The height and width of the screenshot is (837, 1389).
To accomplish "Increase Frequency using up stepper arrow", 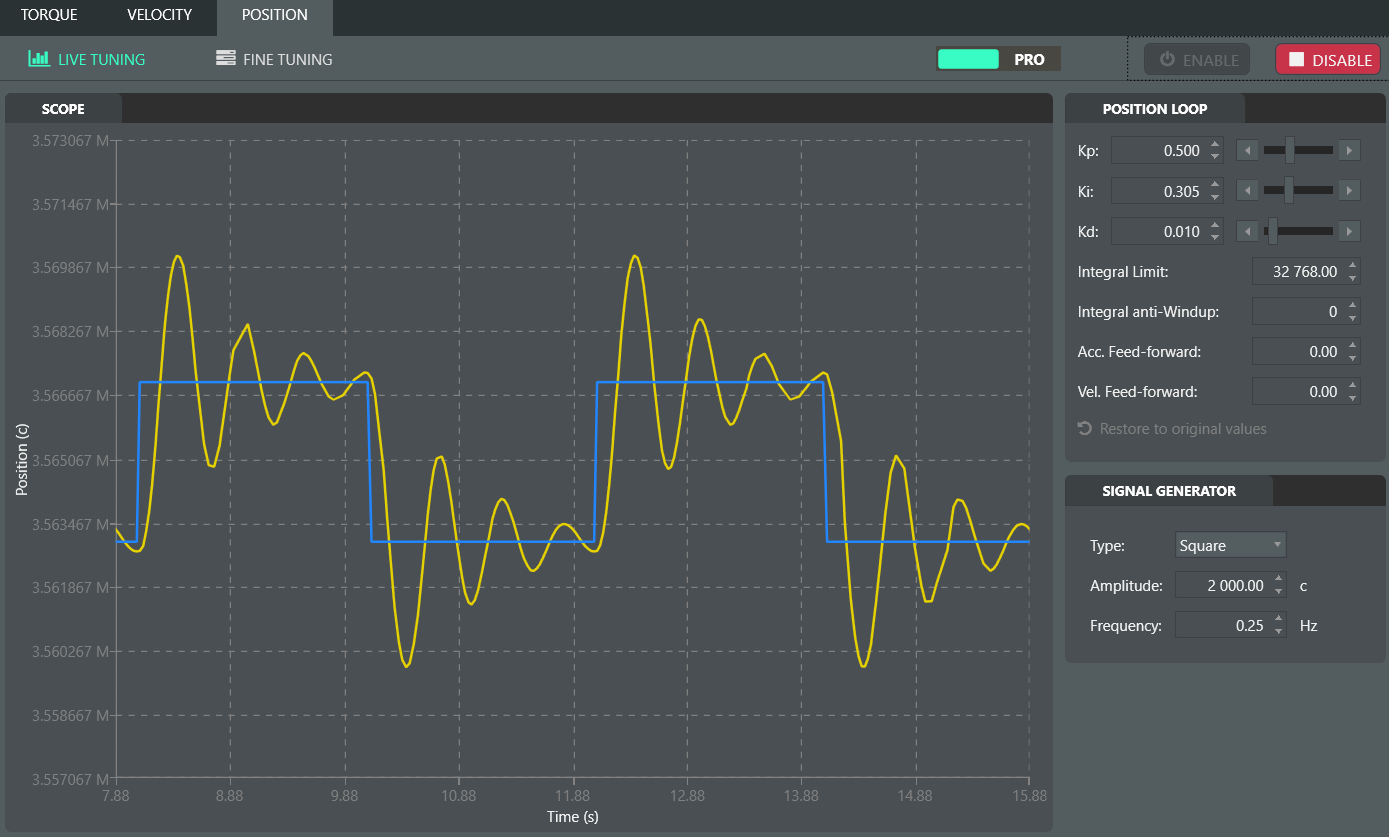I will coord(1279,619).
